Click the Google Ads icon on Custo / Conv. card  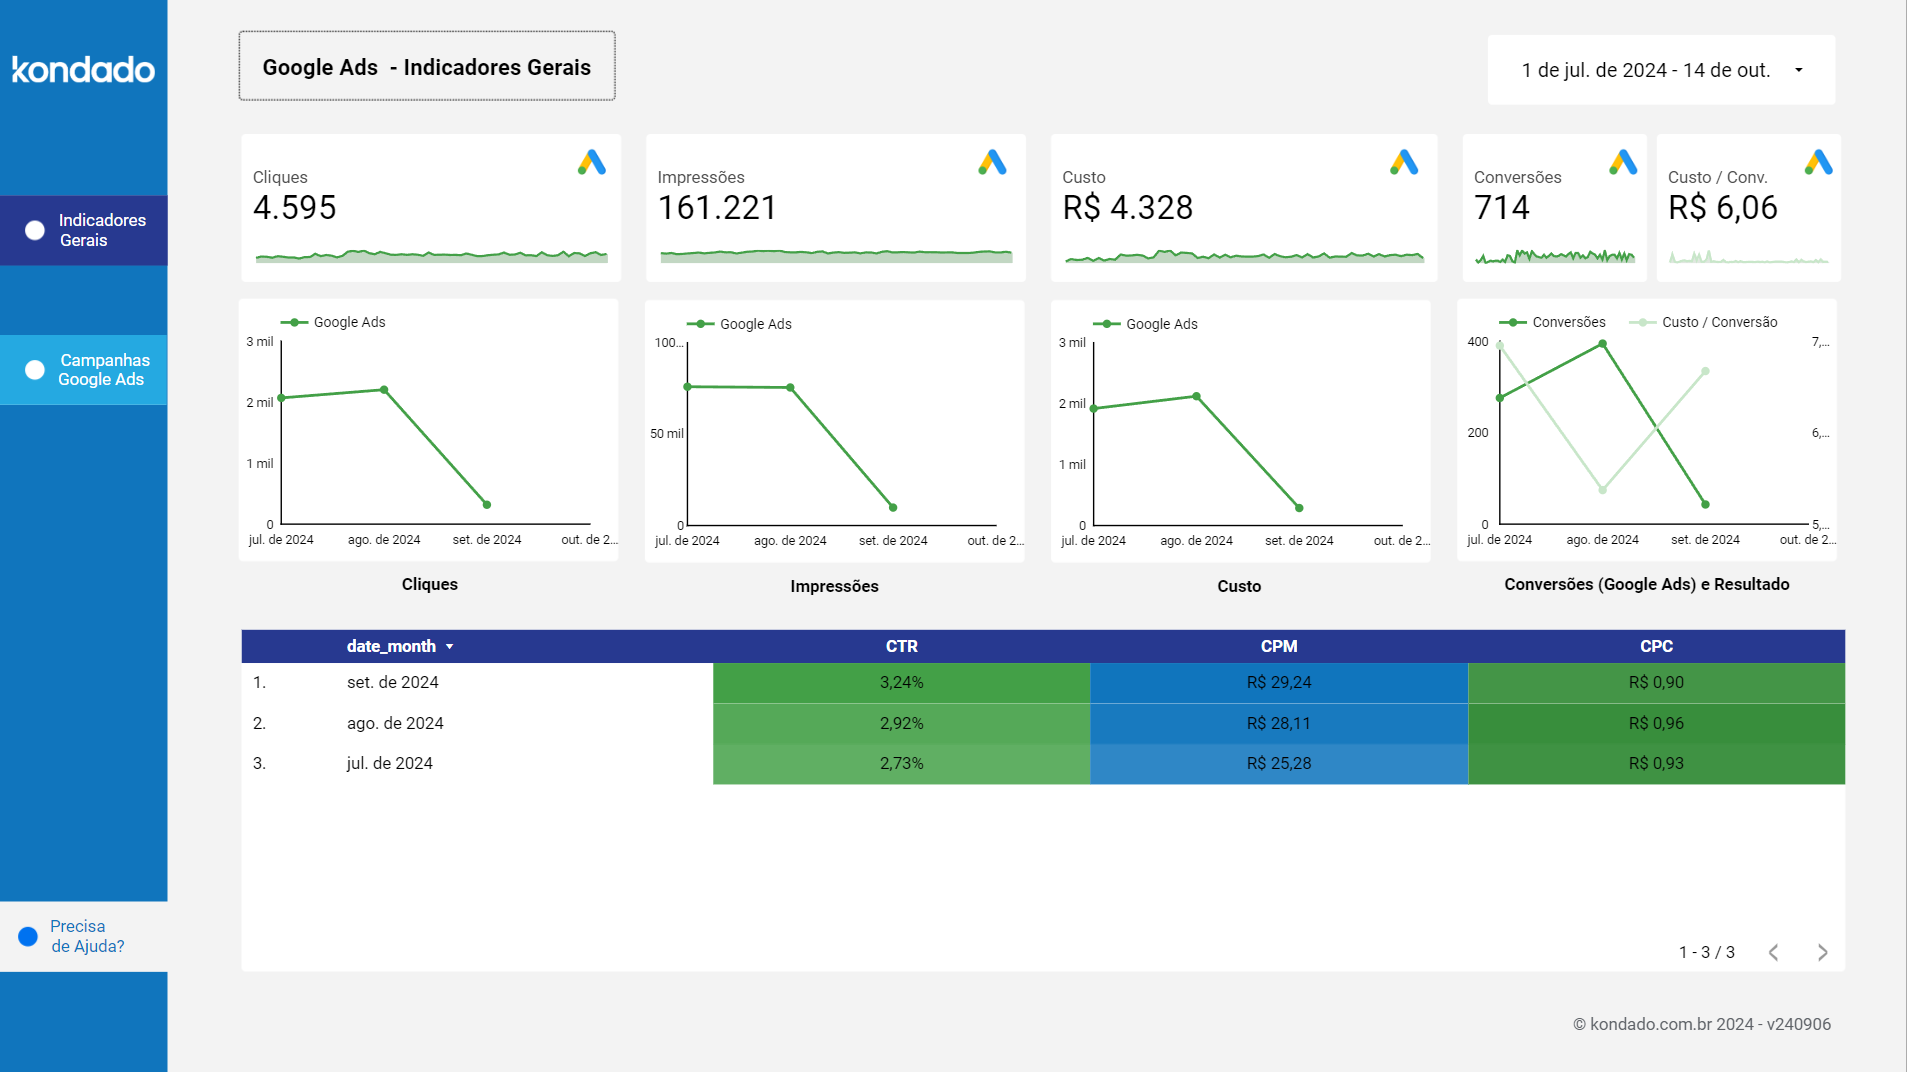[1818, 161]
